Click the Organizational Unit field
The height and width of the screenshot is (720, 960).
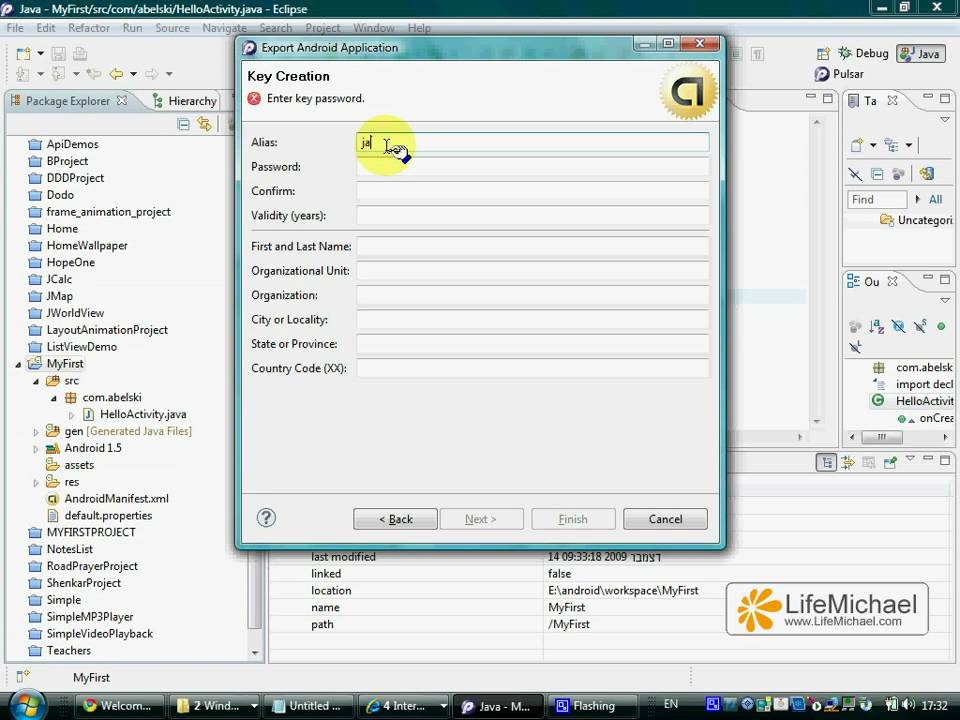[x=533, y=271]
